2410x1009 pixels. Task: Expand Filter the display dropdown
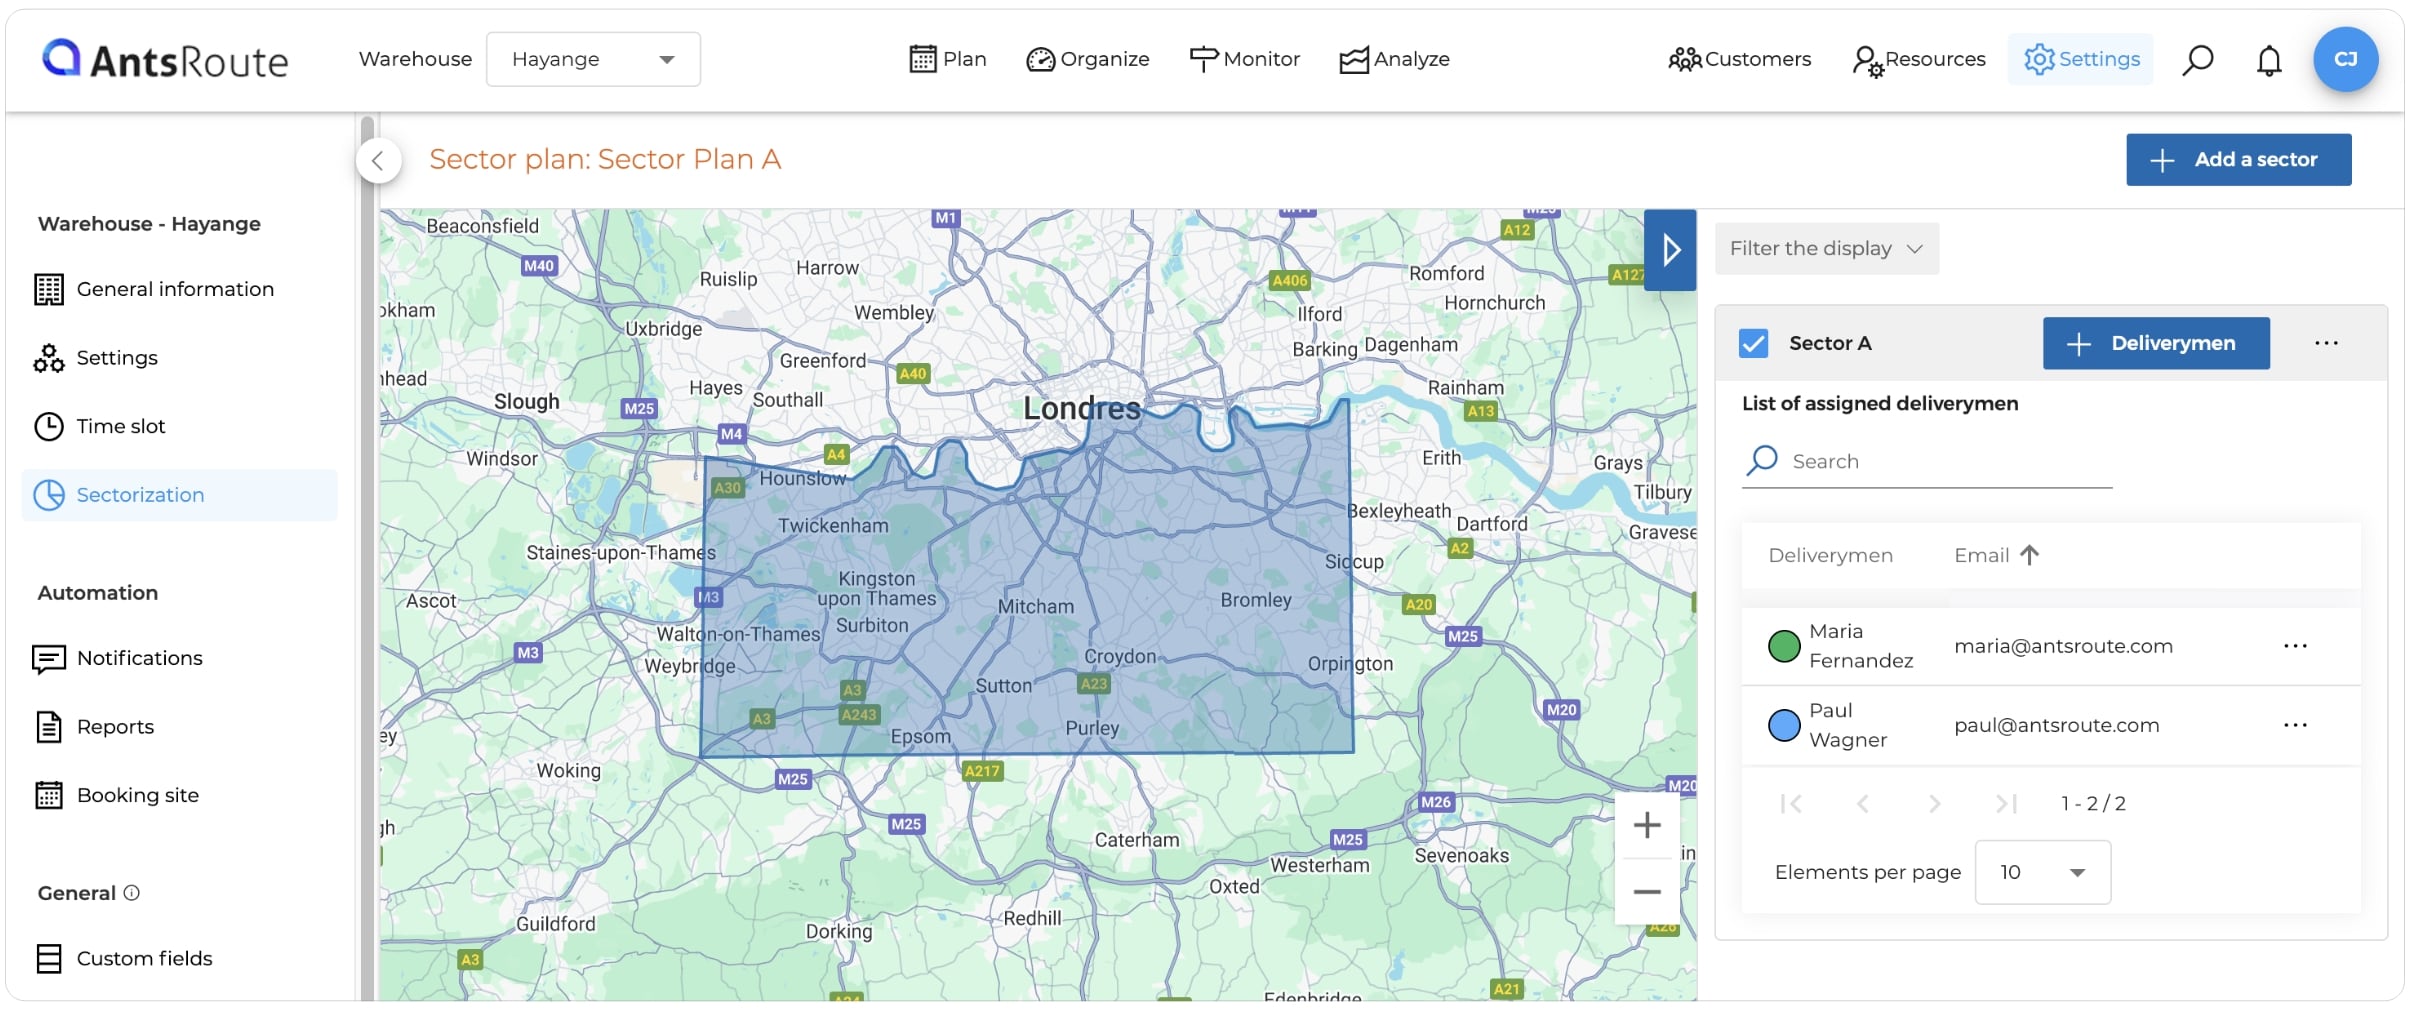[1826, 248]
